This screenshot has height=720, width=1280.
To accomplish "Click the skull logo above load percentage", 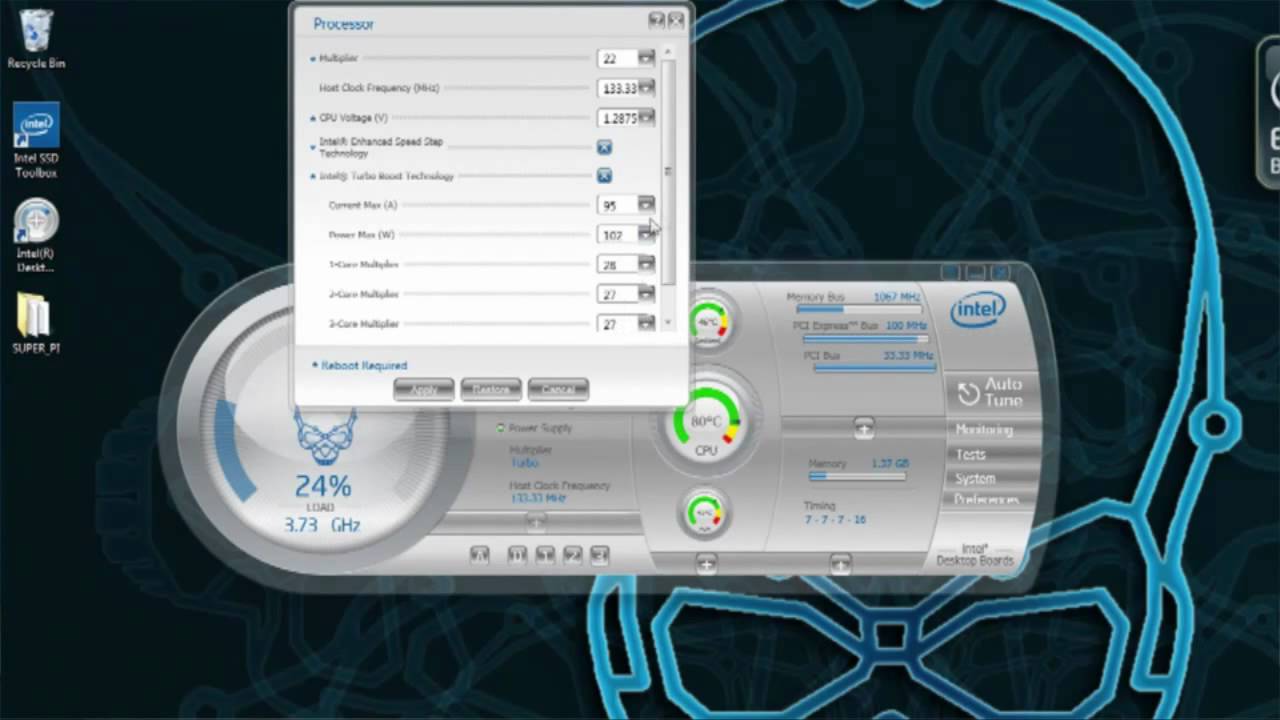I will [323, 437].
